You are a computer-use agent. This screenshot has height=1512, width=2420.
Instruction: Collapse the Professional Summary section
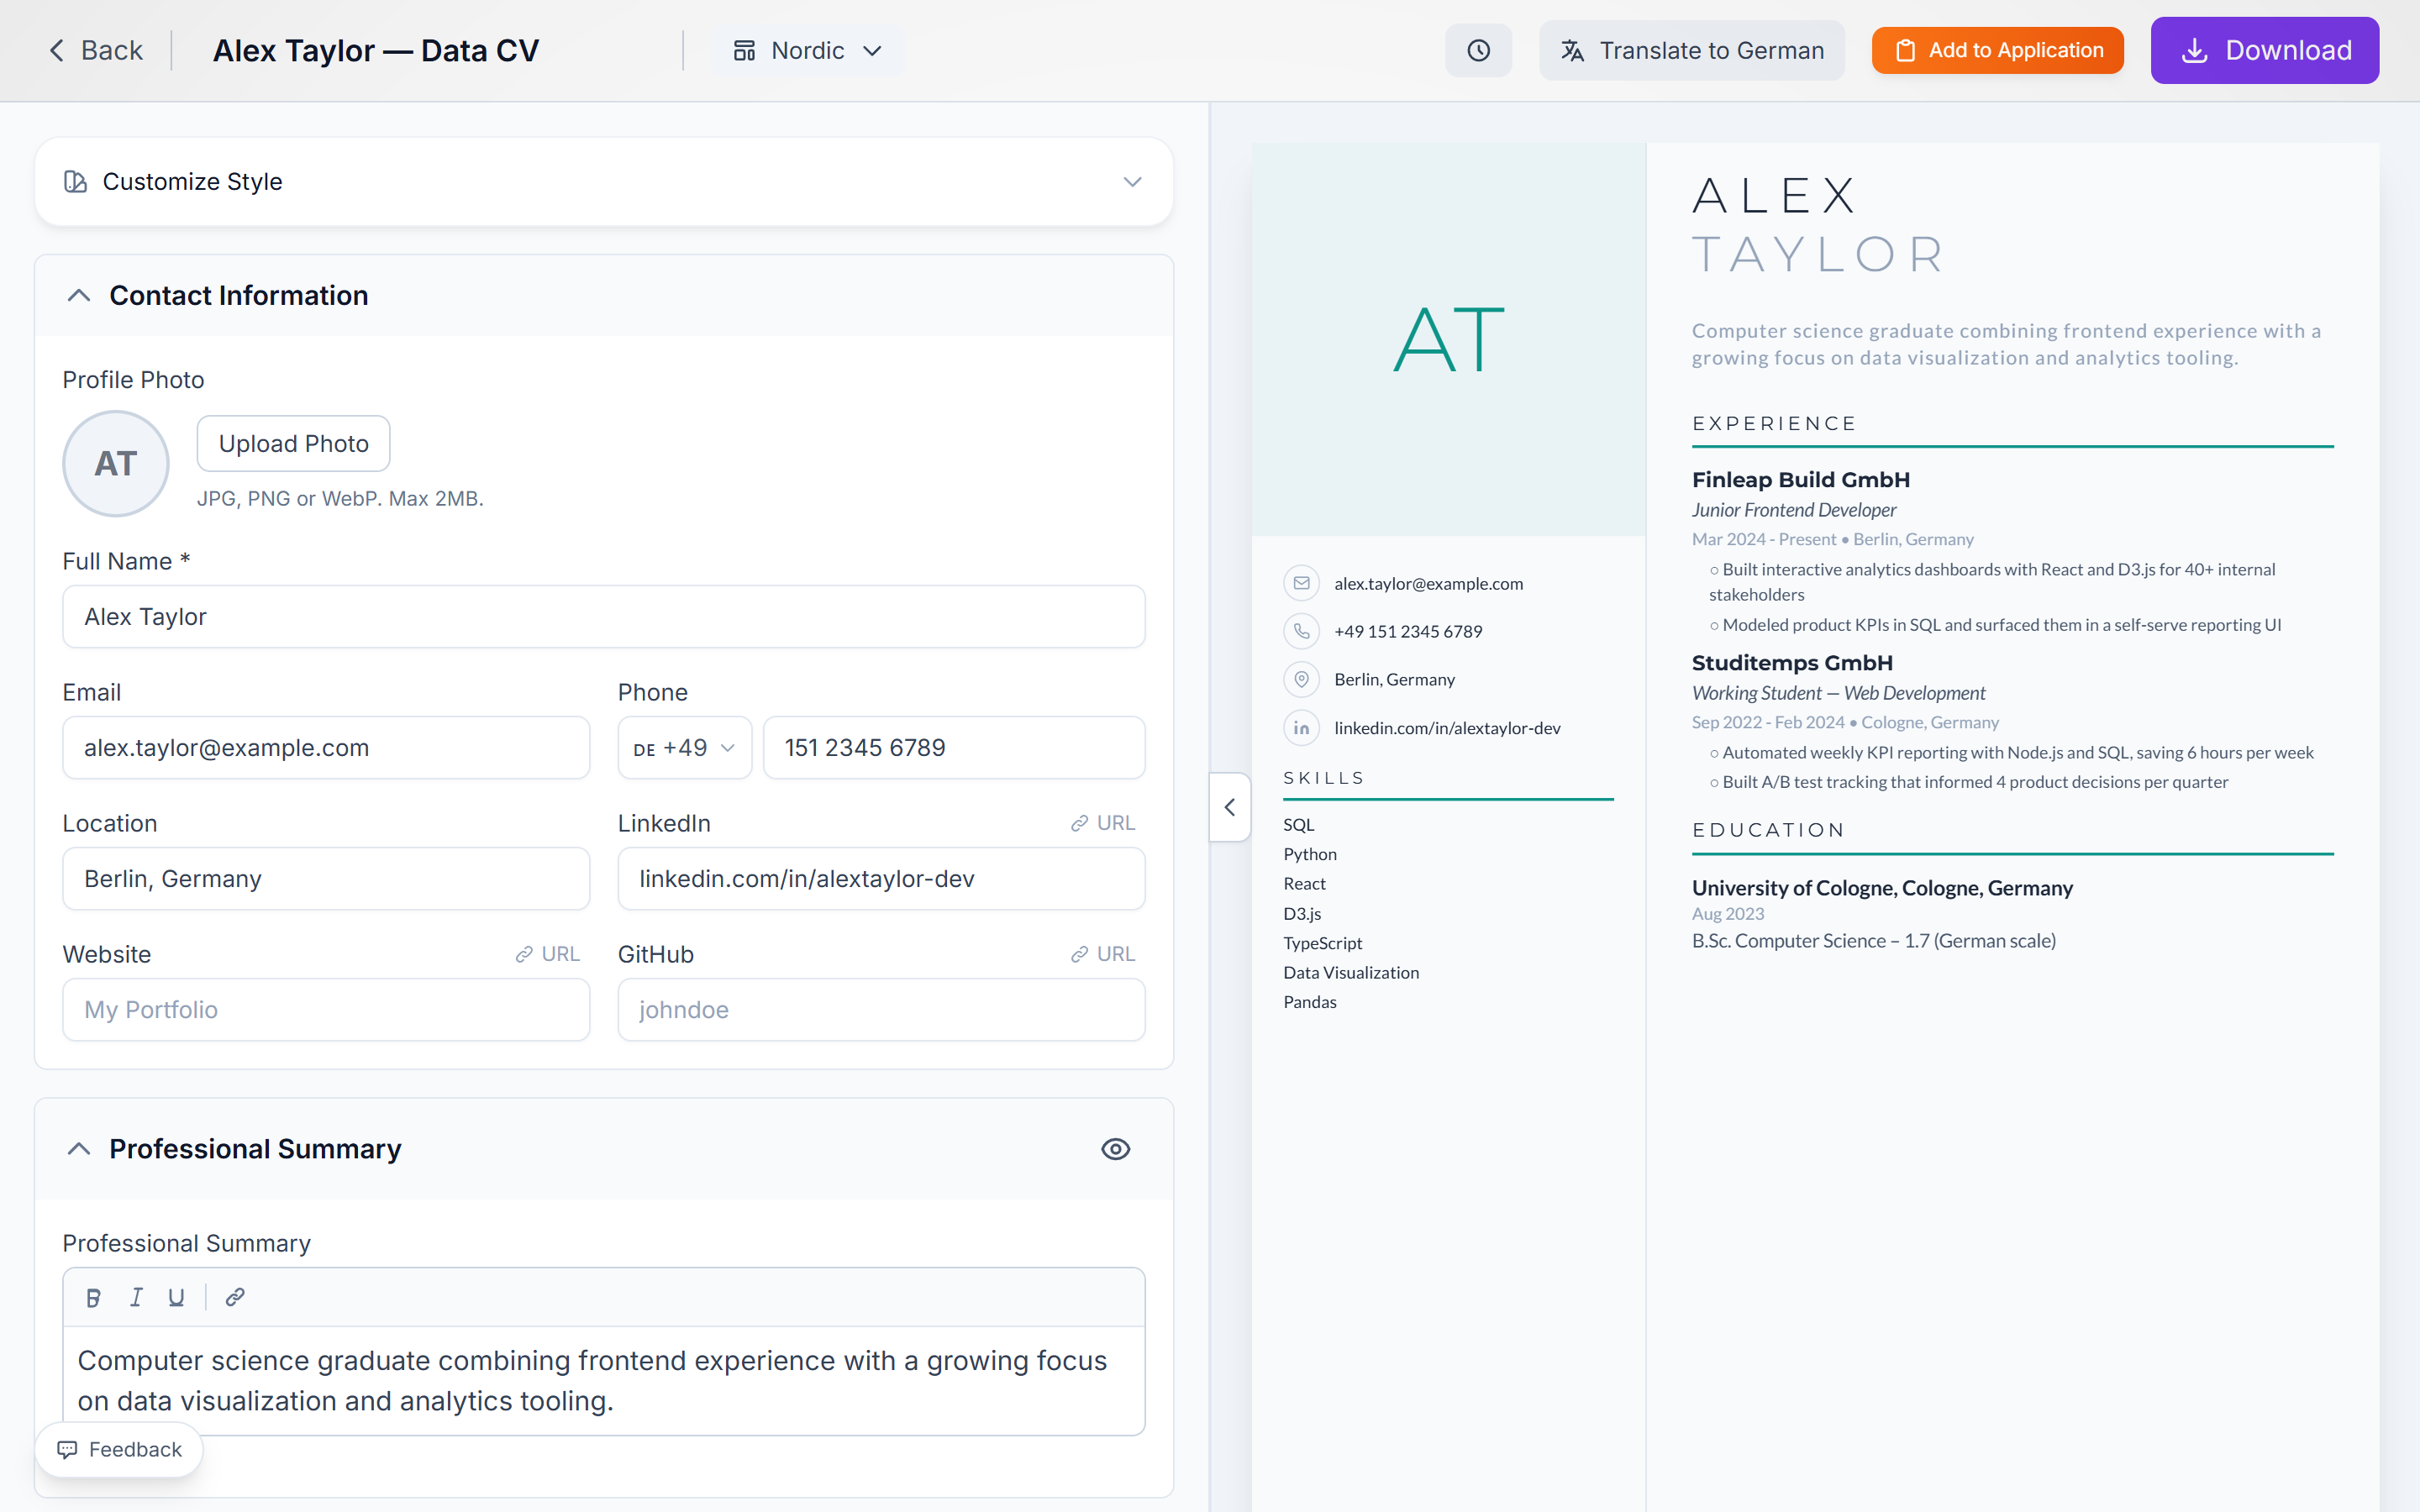pyautogui.click(x=79, y=1149)
